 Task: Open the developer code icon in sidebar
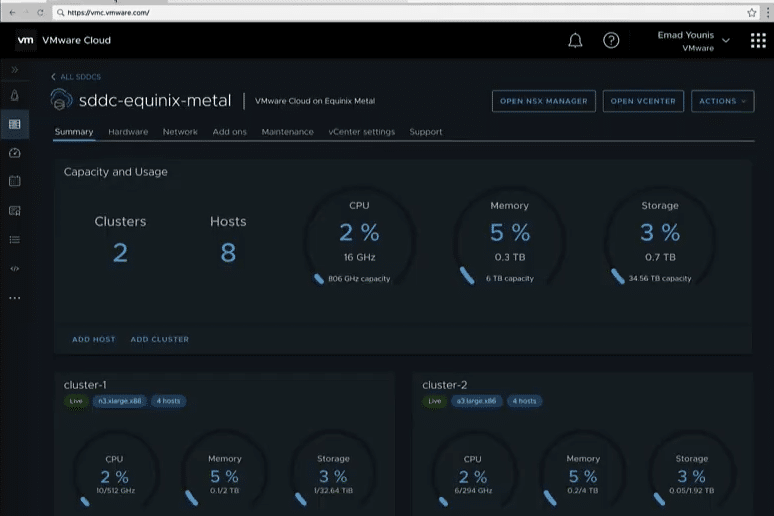click(x=15, y=269)
